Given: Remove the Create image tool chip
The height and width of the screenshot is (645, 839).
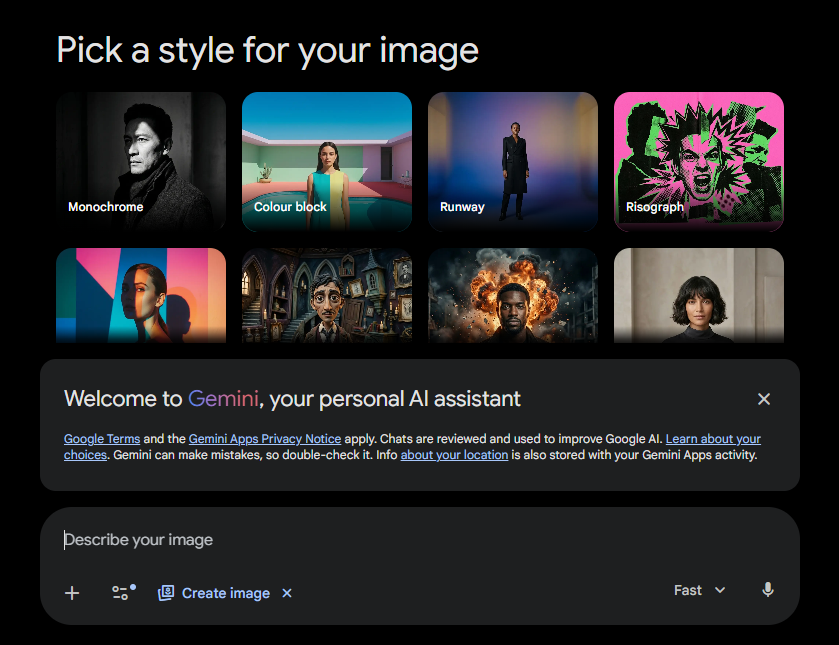Looking at the screenshot, I should click(x=287, y=593).
